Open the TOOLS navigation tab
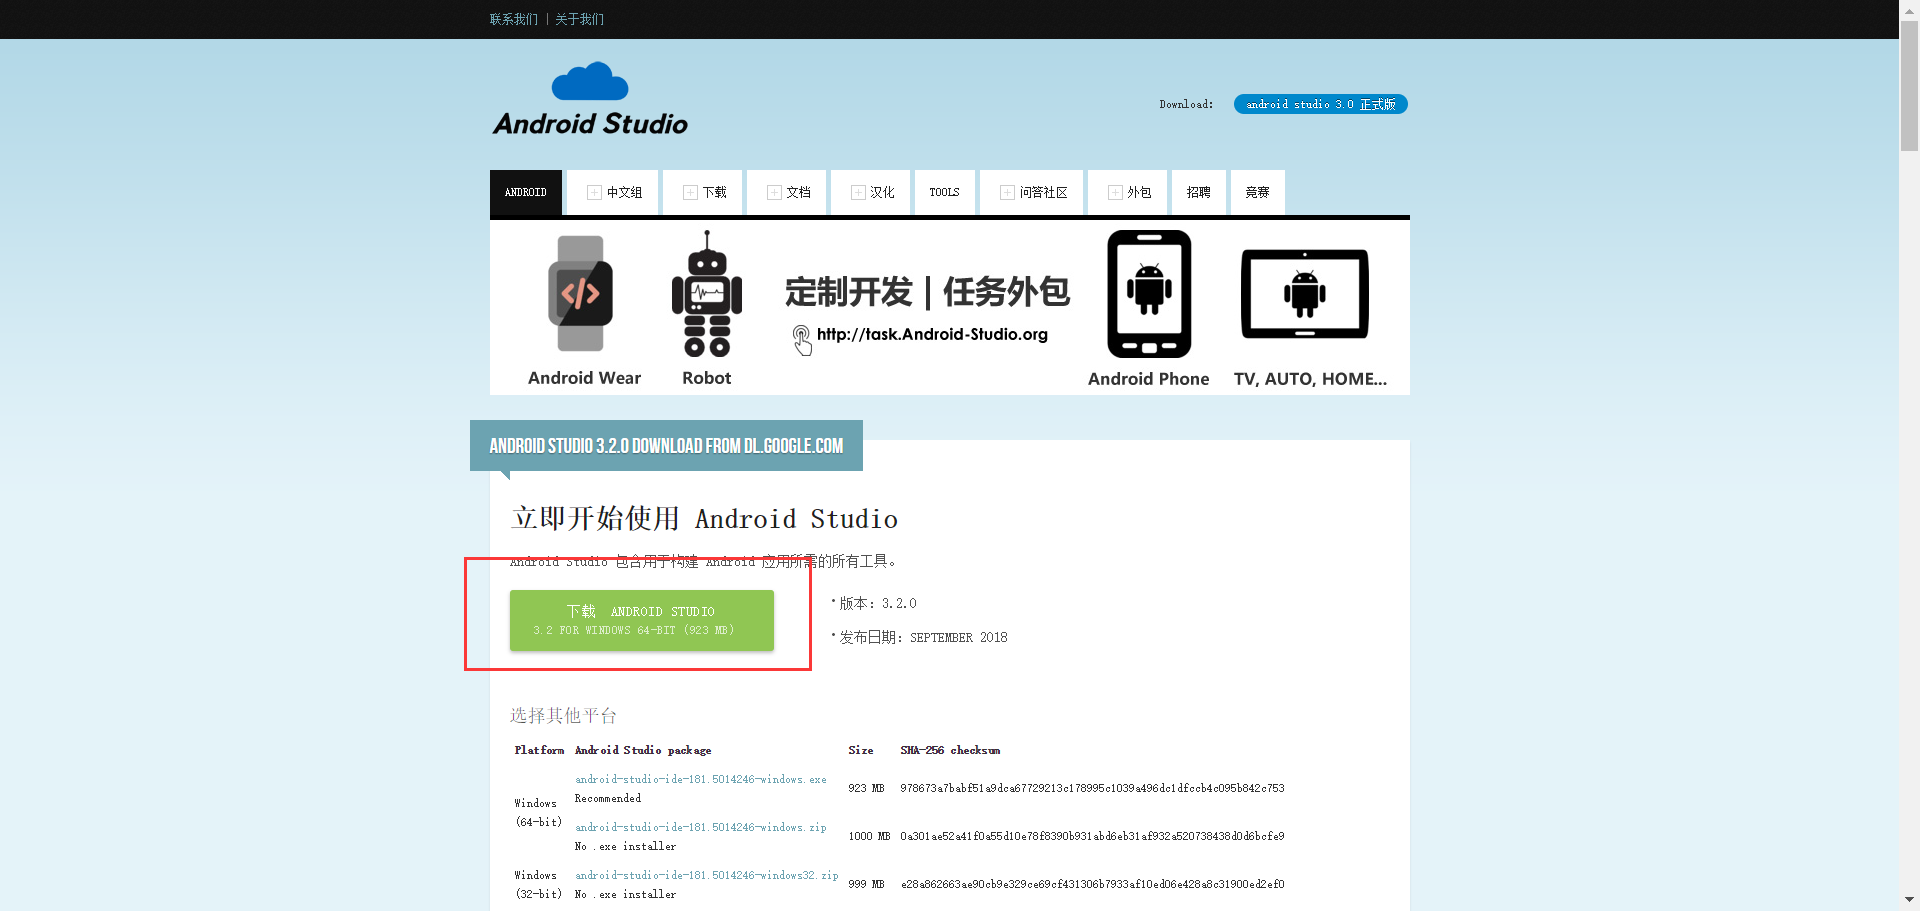Viewport: 1920px width, 911px height. click(944, 192)
